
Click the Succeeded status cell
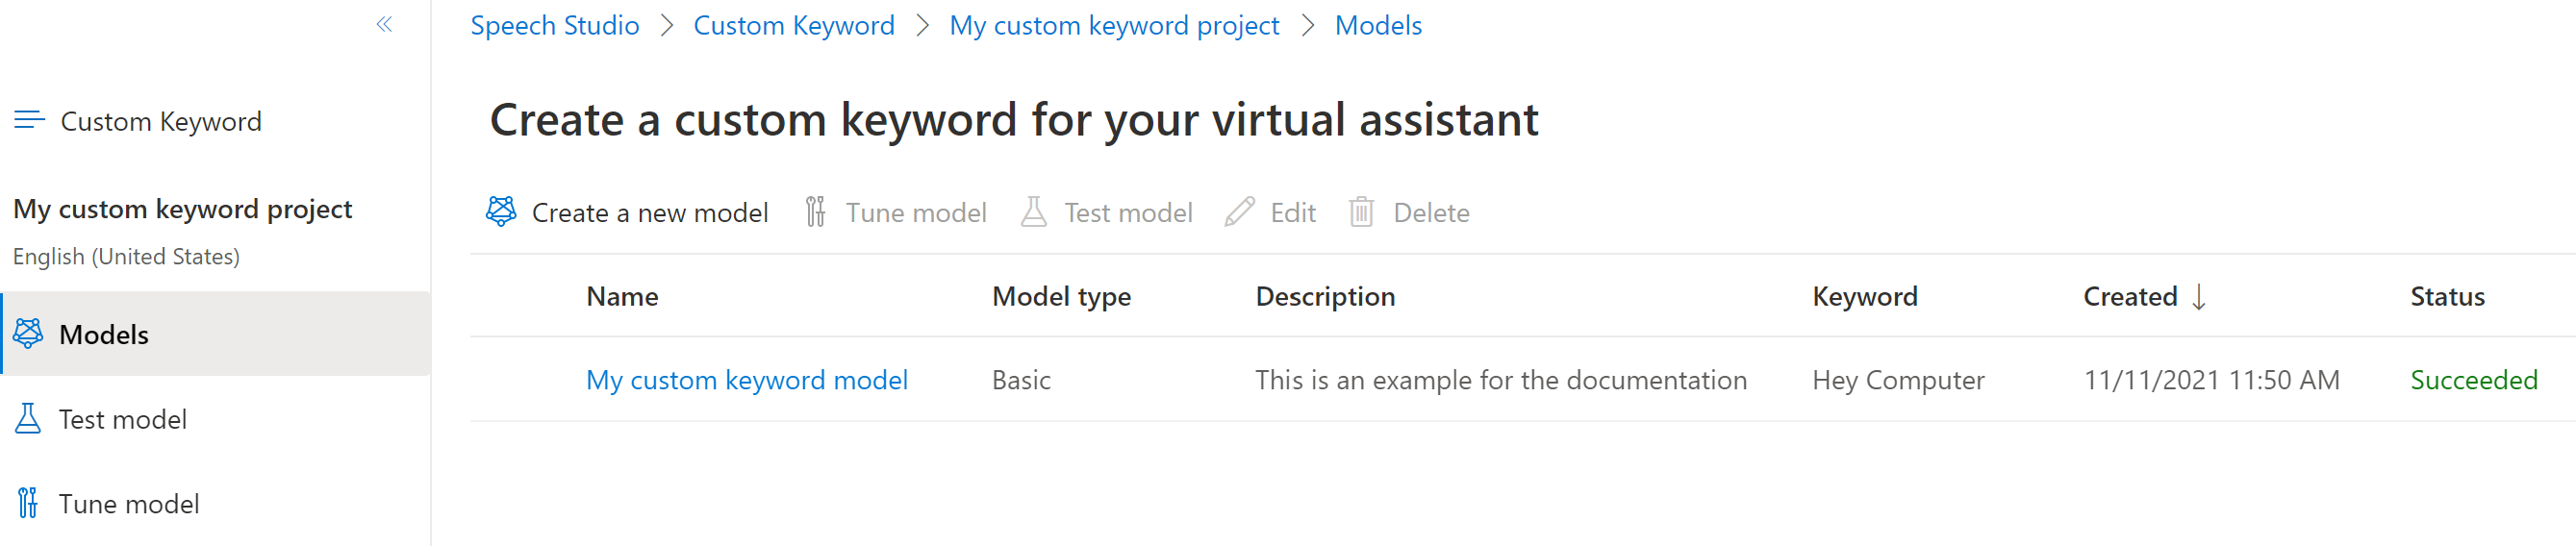(x=2473, y=380)
